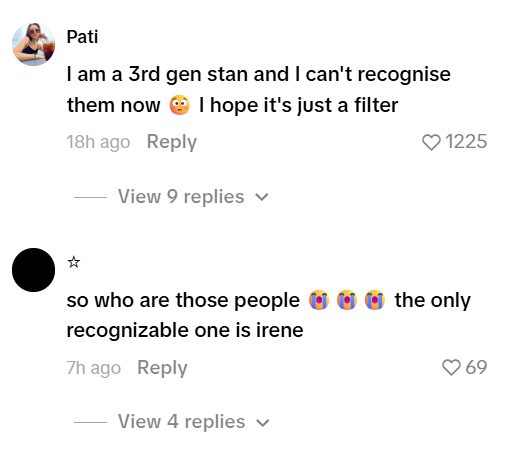Click the middle crying emoji
The image size is (507, 457).
[x=347, y=300]
